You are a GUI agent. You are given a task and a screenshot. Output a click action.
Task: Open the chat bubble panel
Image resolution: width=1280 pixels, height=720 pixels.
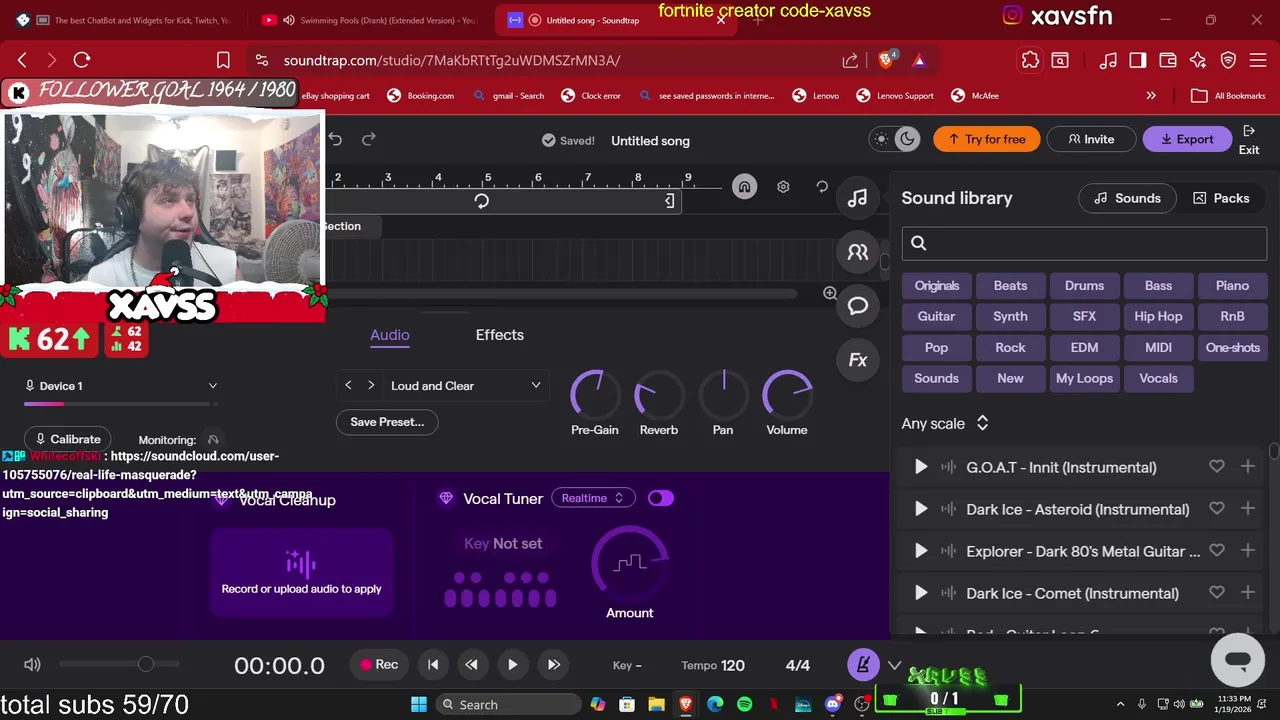point(858,306)
